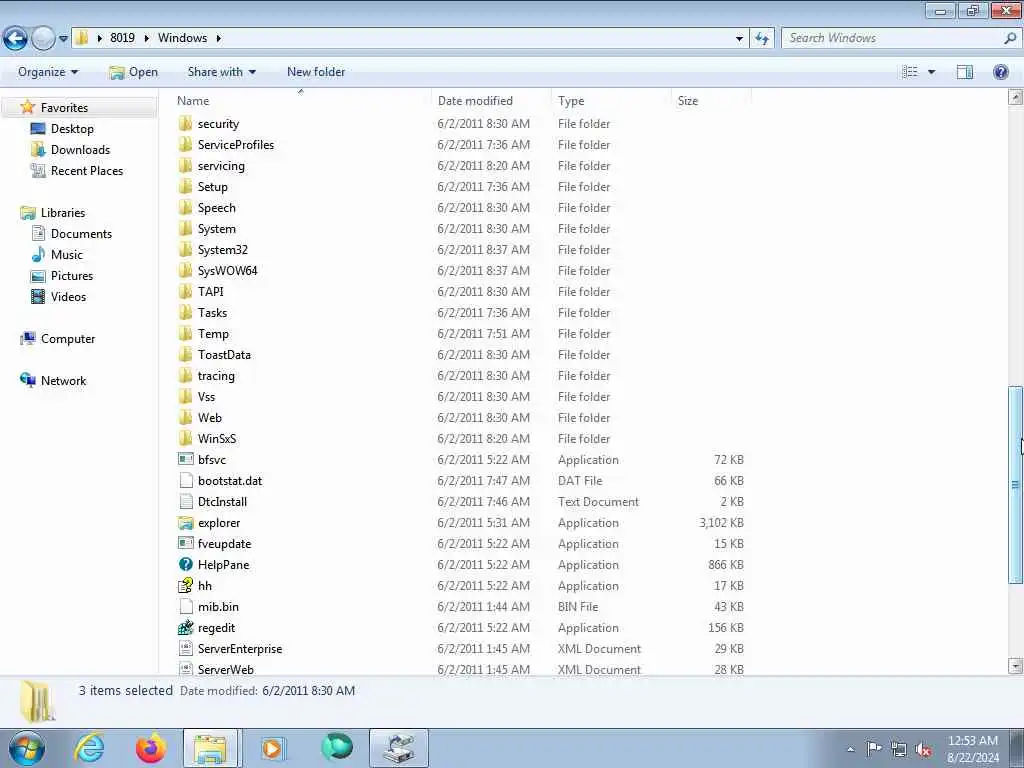Click the muted volume tray icon
This screenshot has width=1024, height=768.
pos(923,749)
